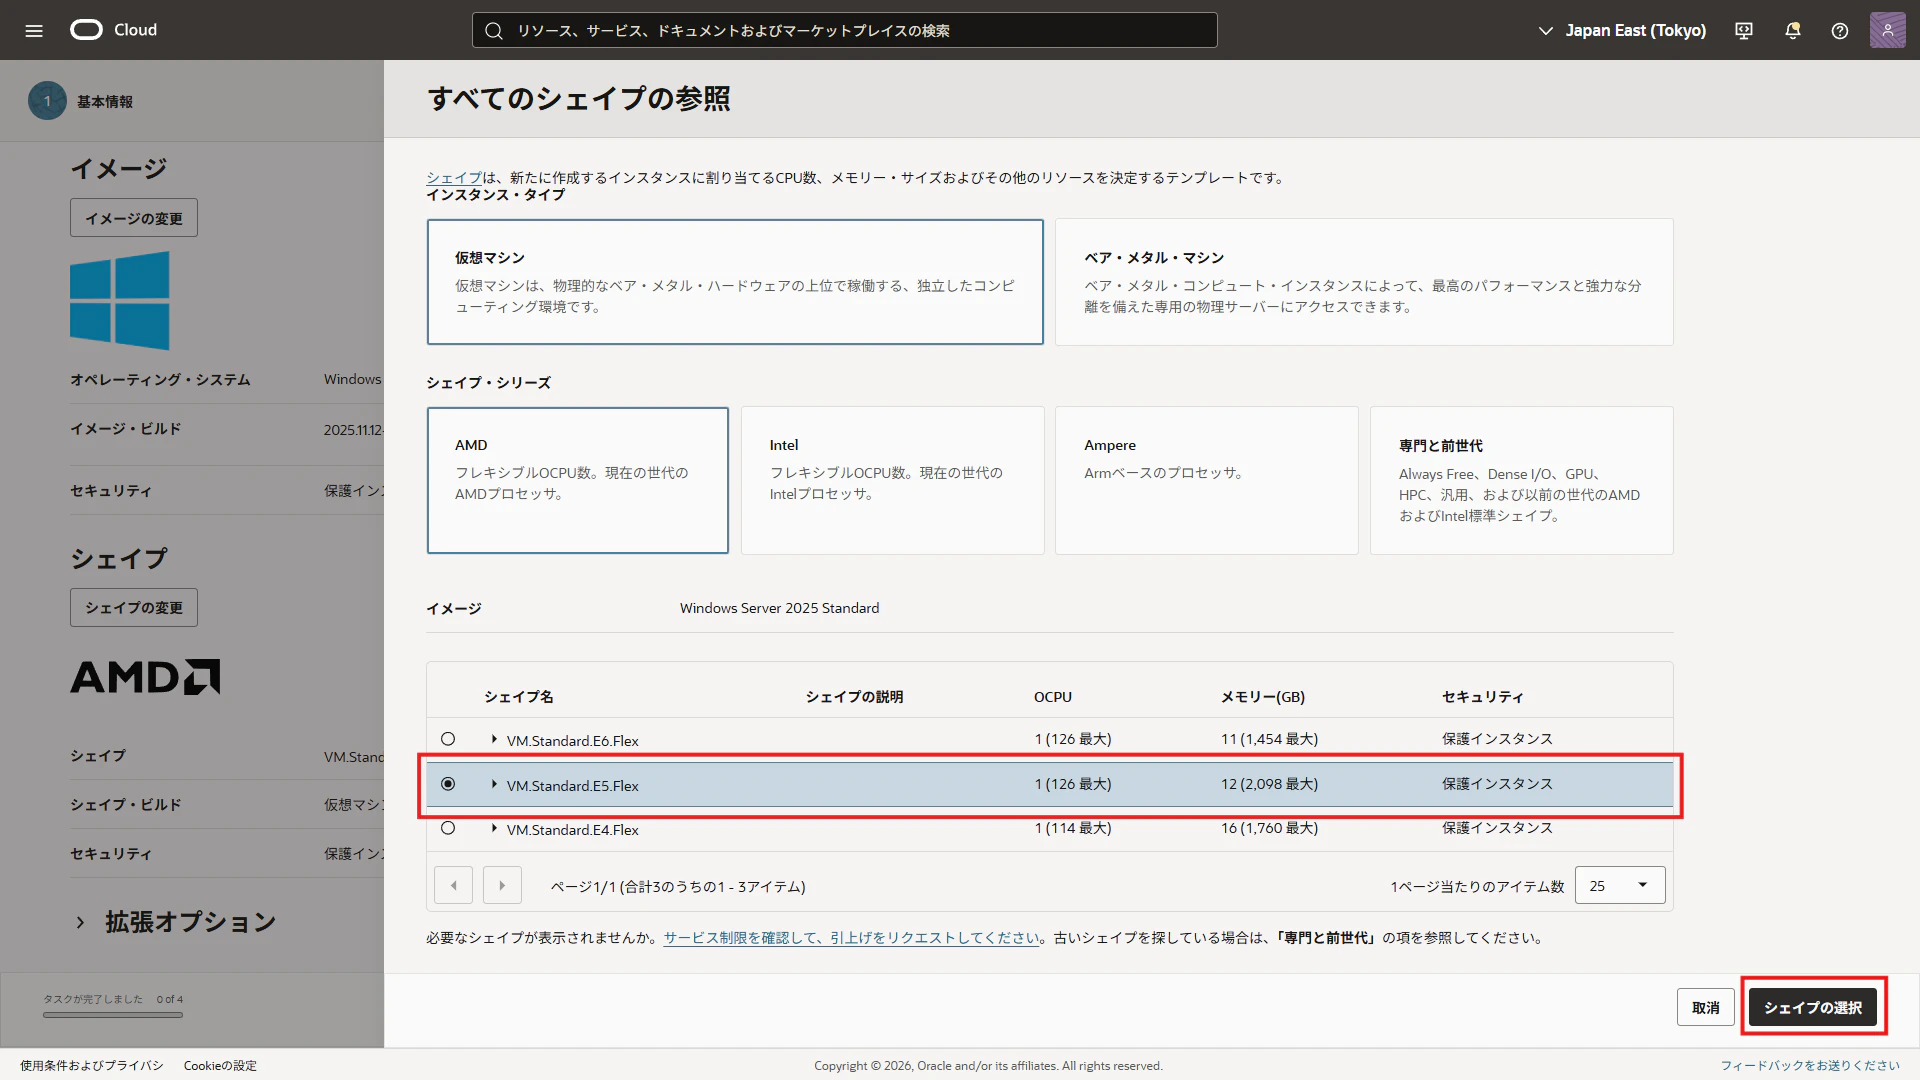
Task: Click the 12 (2,098 最大) memory cell
Action: (x=1269, y=784)
